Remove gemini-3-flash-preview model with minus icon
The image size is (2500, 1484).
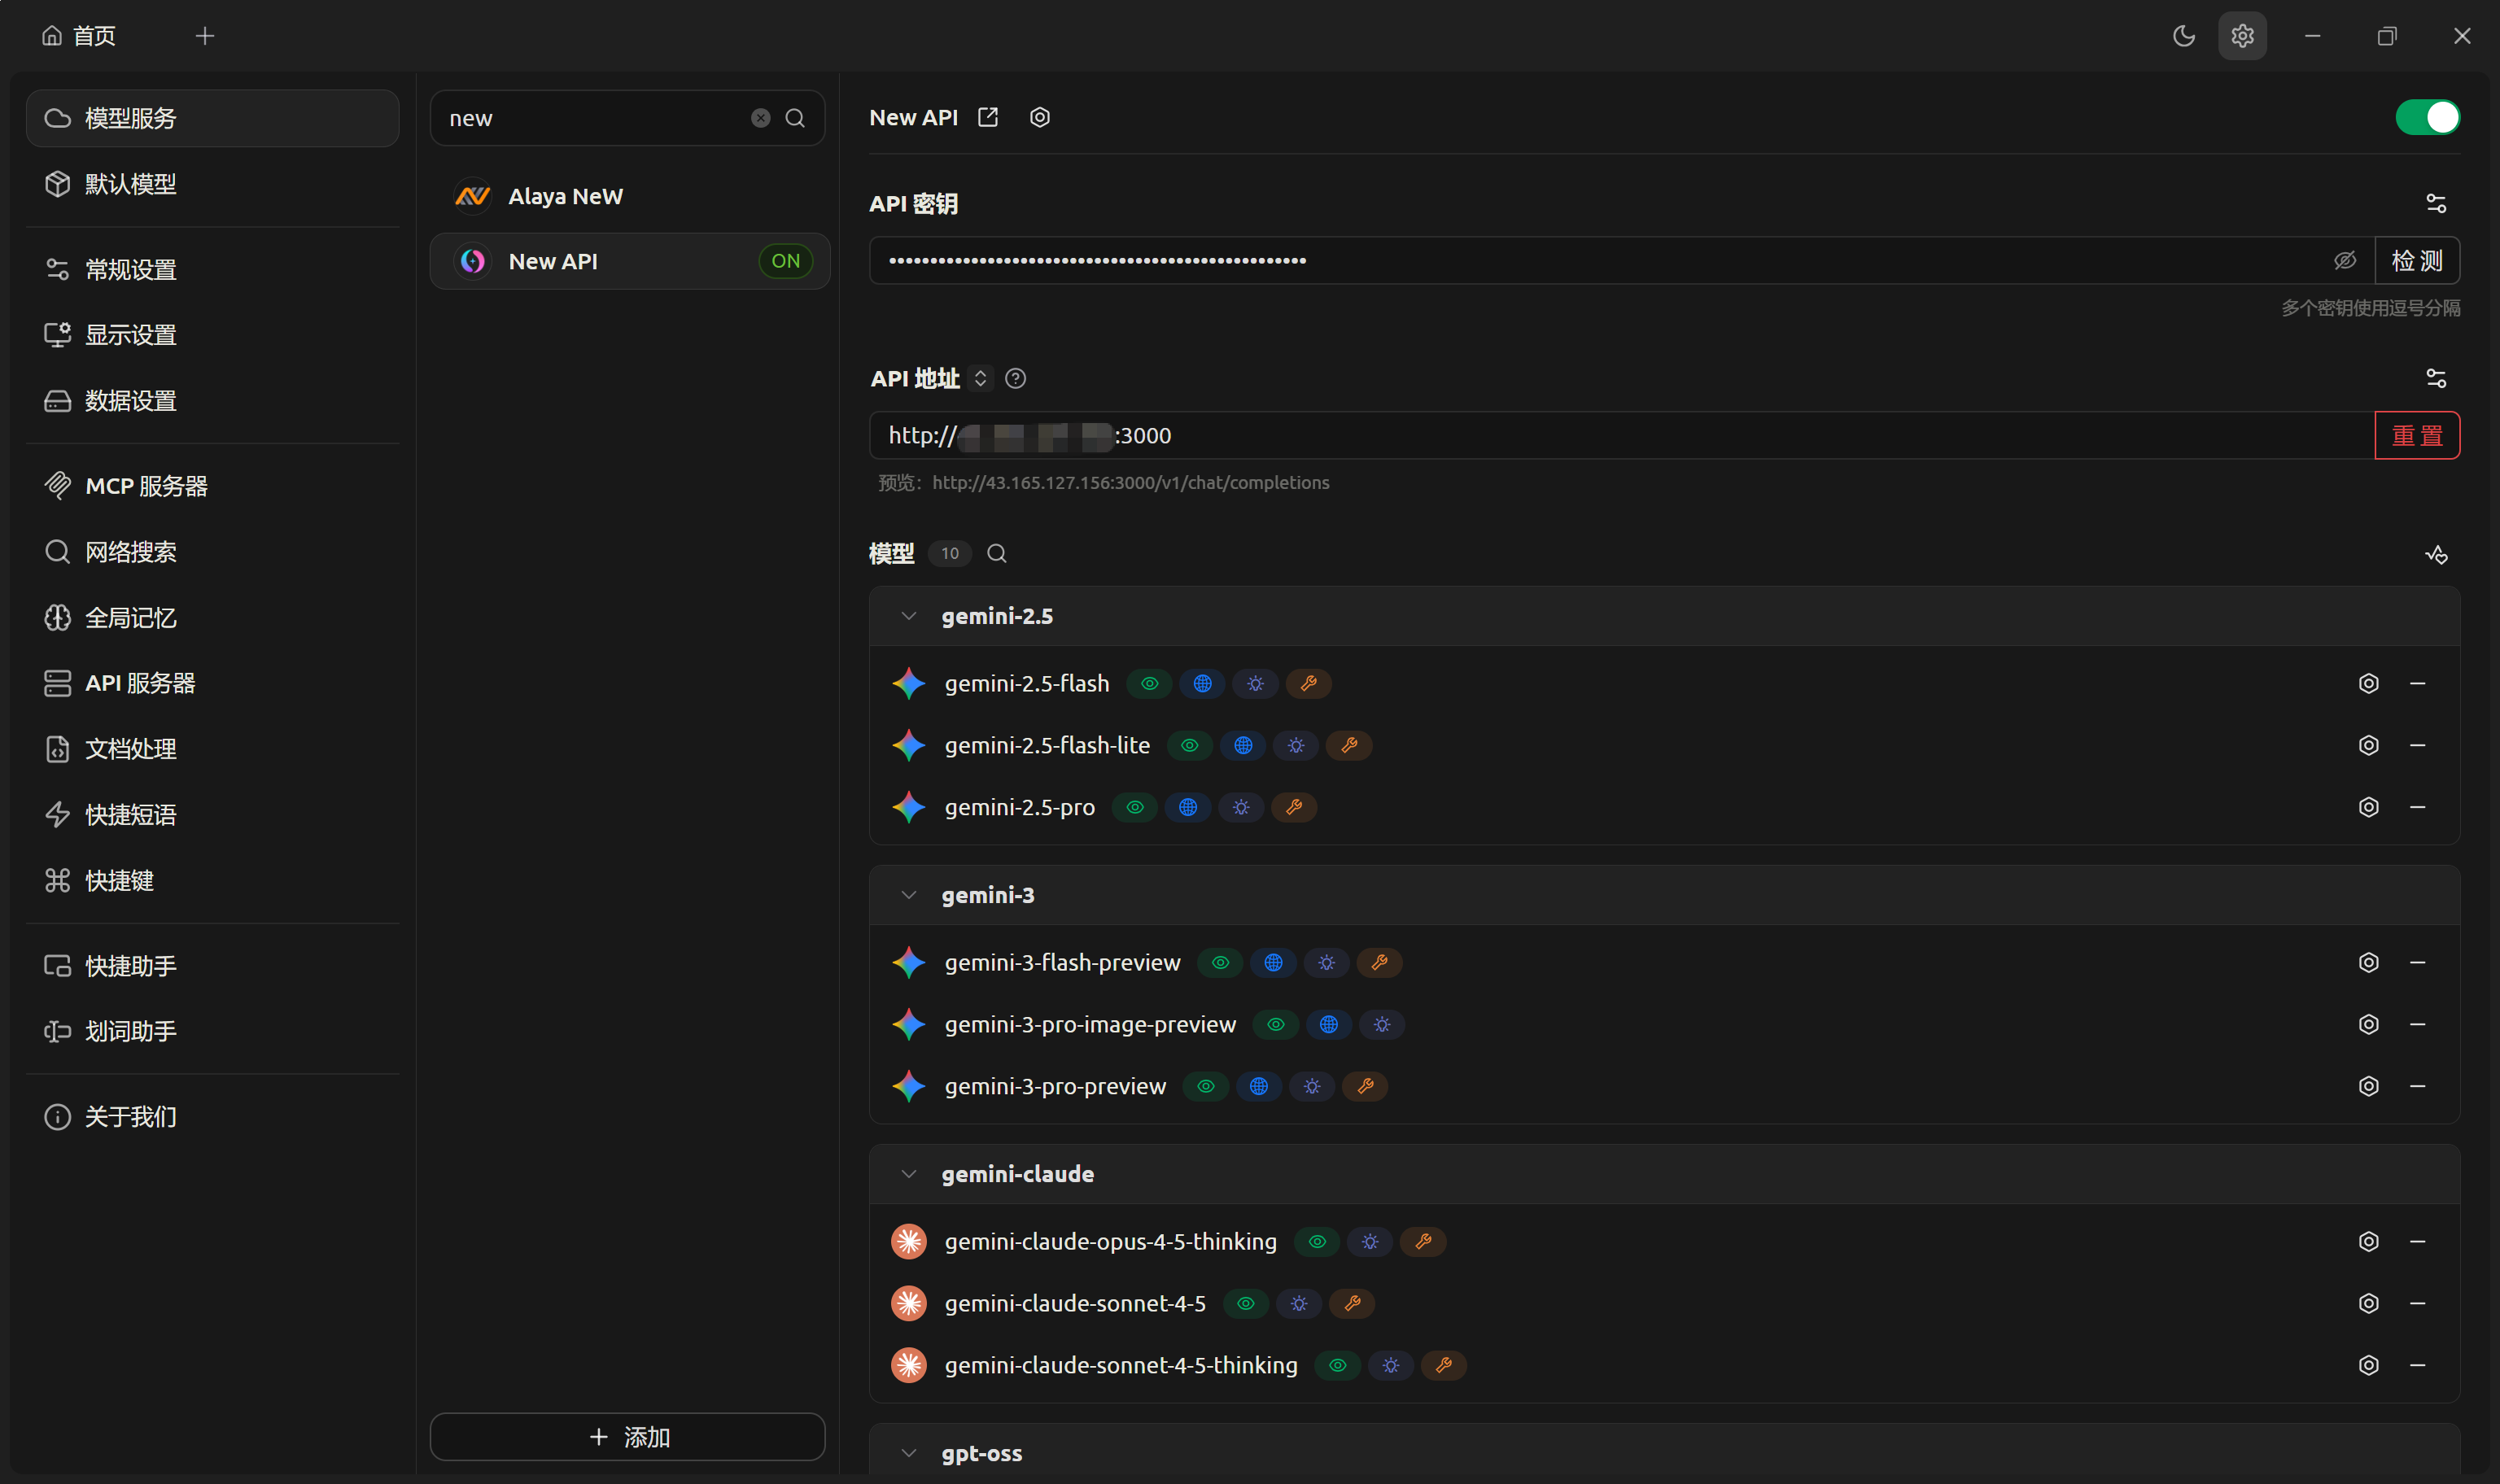(2417, 962)
